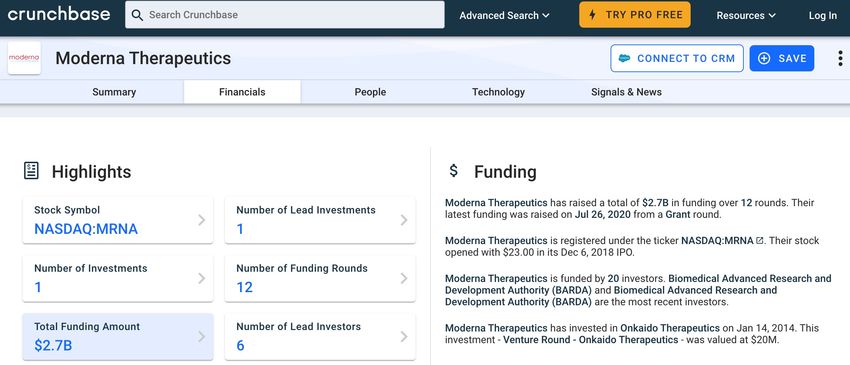Expand the Resources dropdown menu

[x=746, y=15]
